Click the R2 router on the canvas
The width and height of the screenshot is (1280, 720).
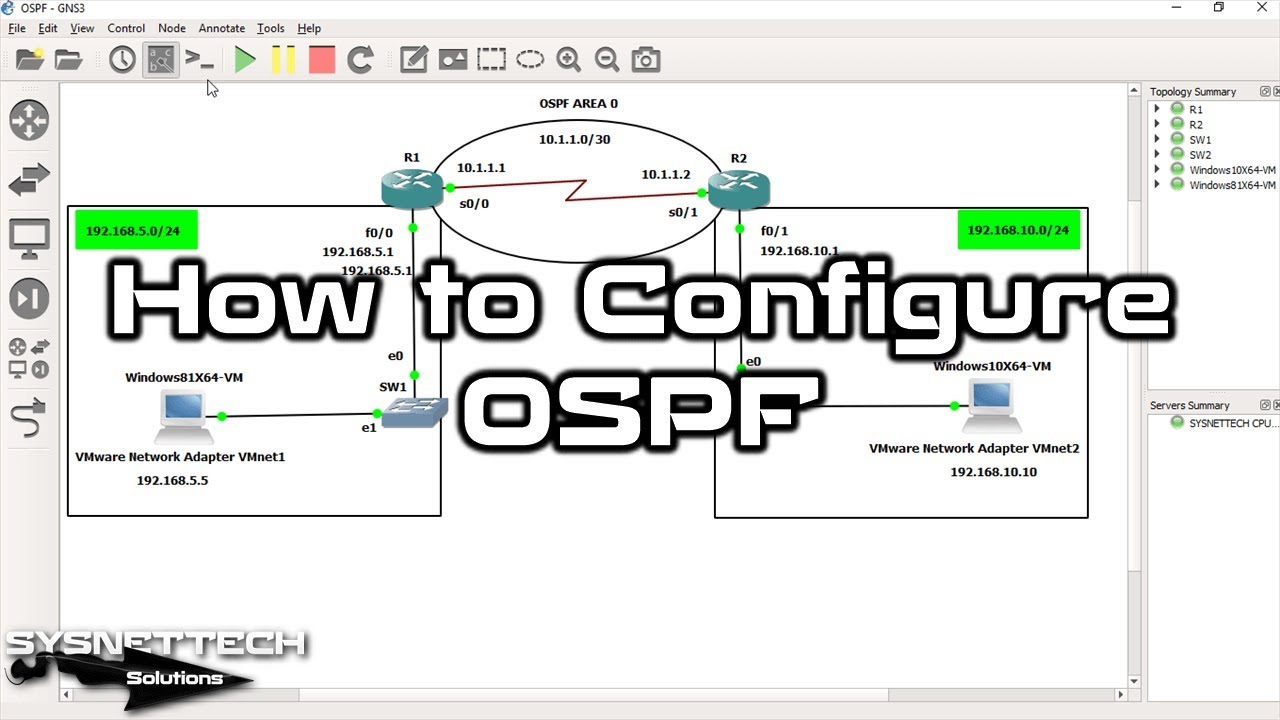[739, 189]
